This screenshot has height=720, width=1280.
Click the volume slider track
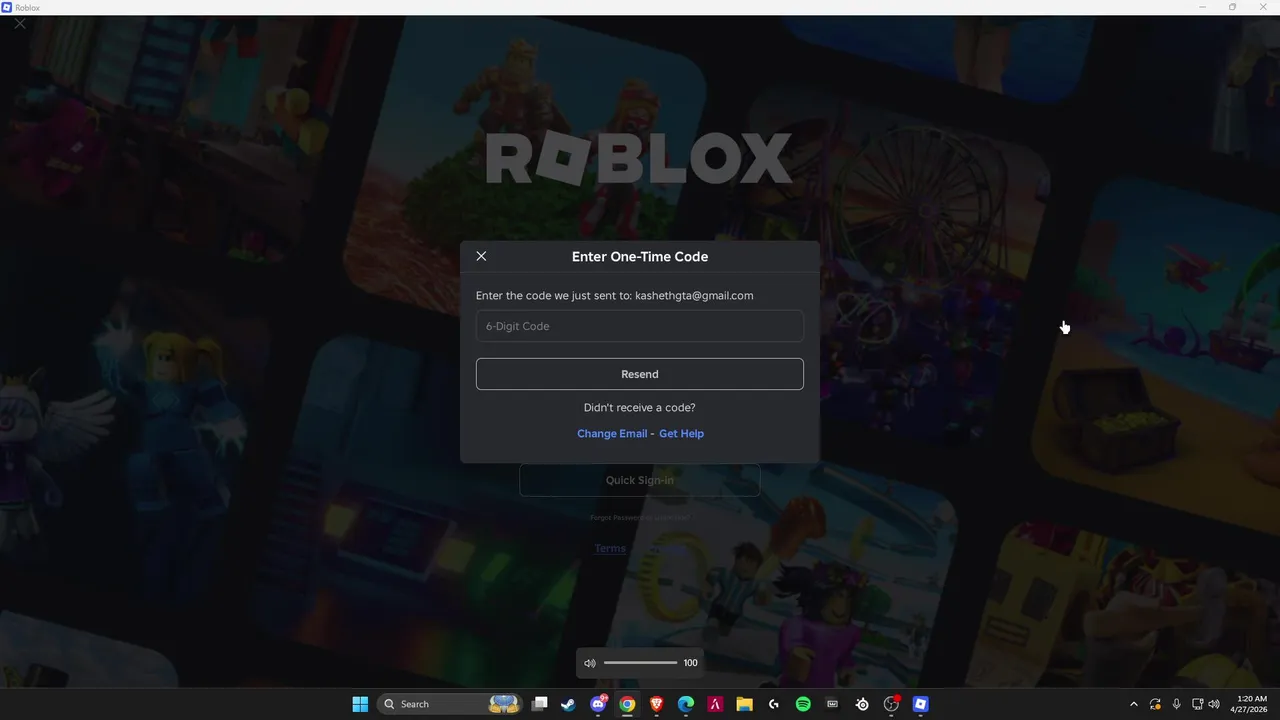click(641, 663)
